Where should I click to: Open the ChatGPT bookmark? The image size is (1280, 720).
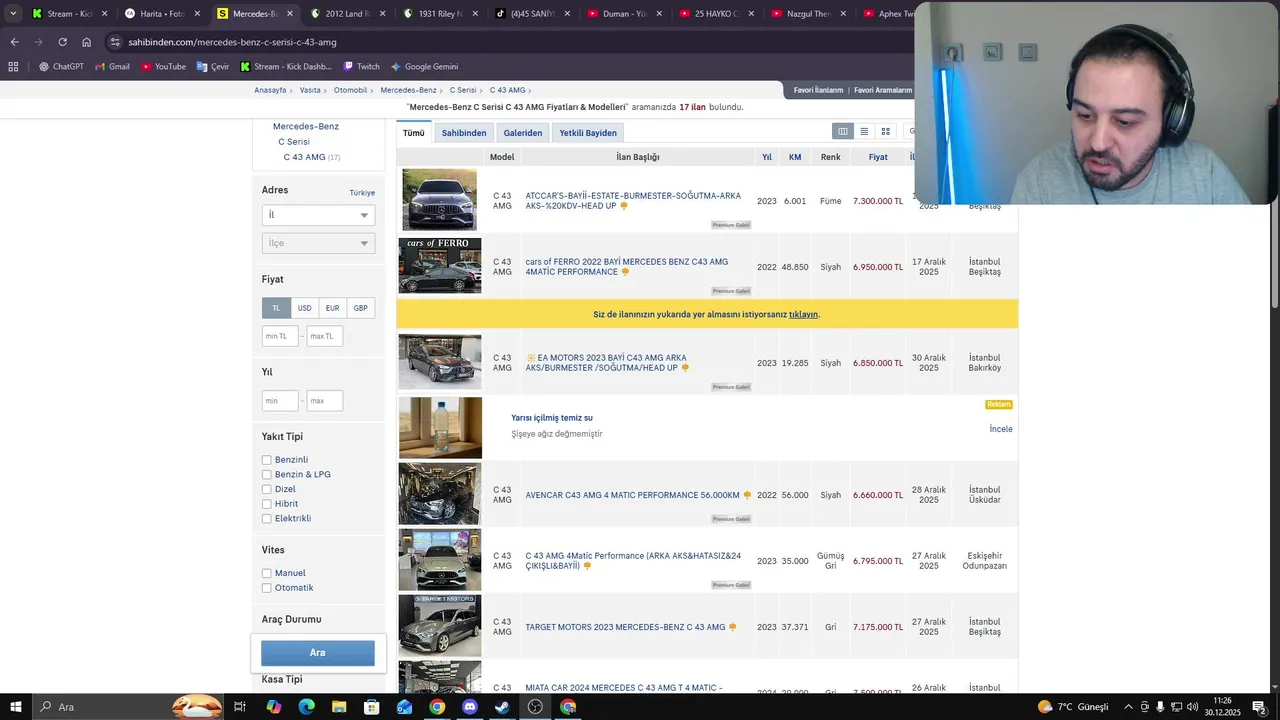(x=61, y=67)
